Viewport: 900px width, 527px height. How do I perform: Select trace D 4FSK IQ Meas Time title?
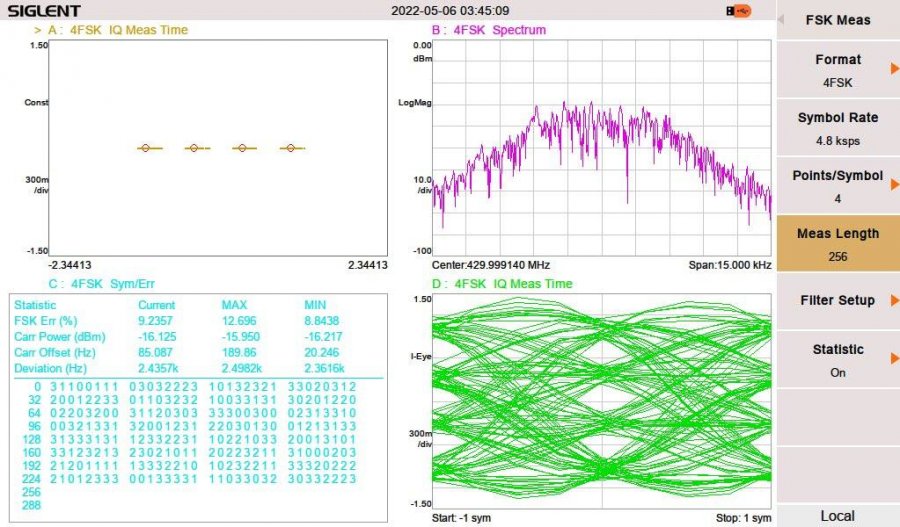point(502,284)
